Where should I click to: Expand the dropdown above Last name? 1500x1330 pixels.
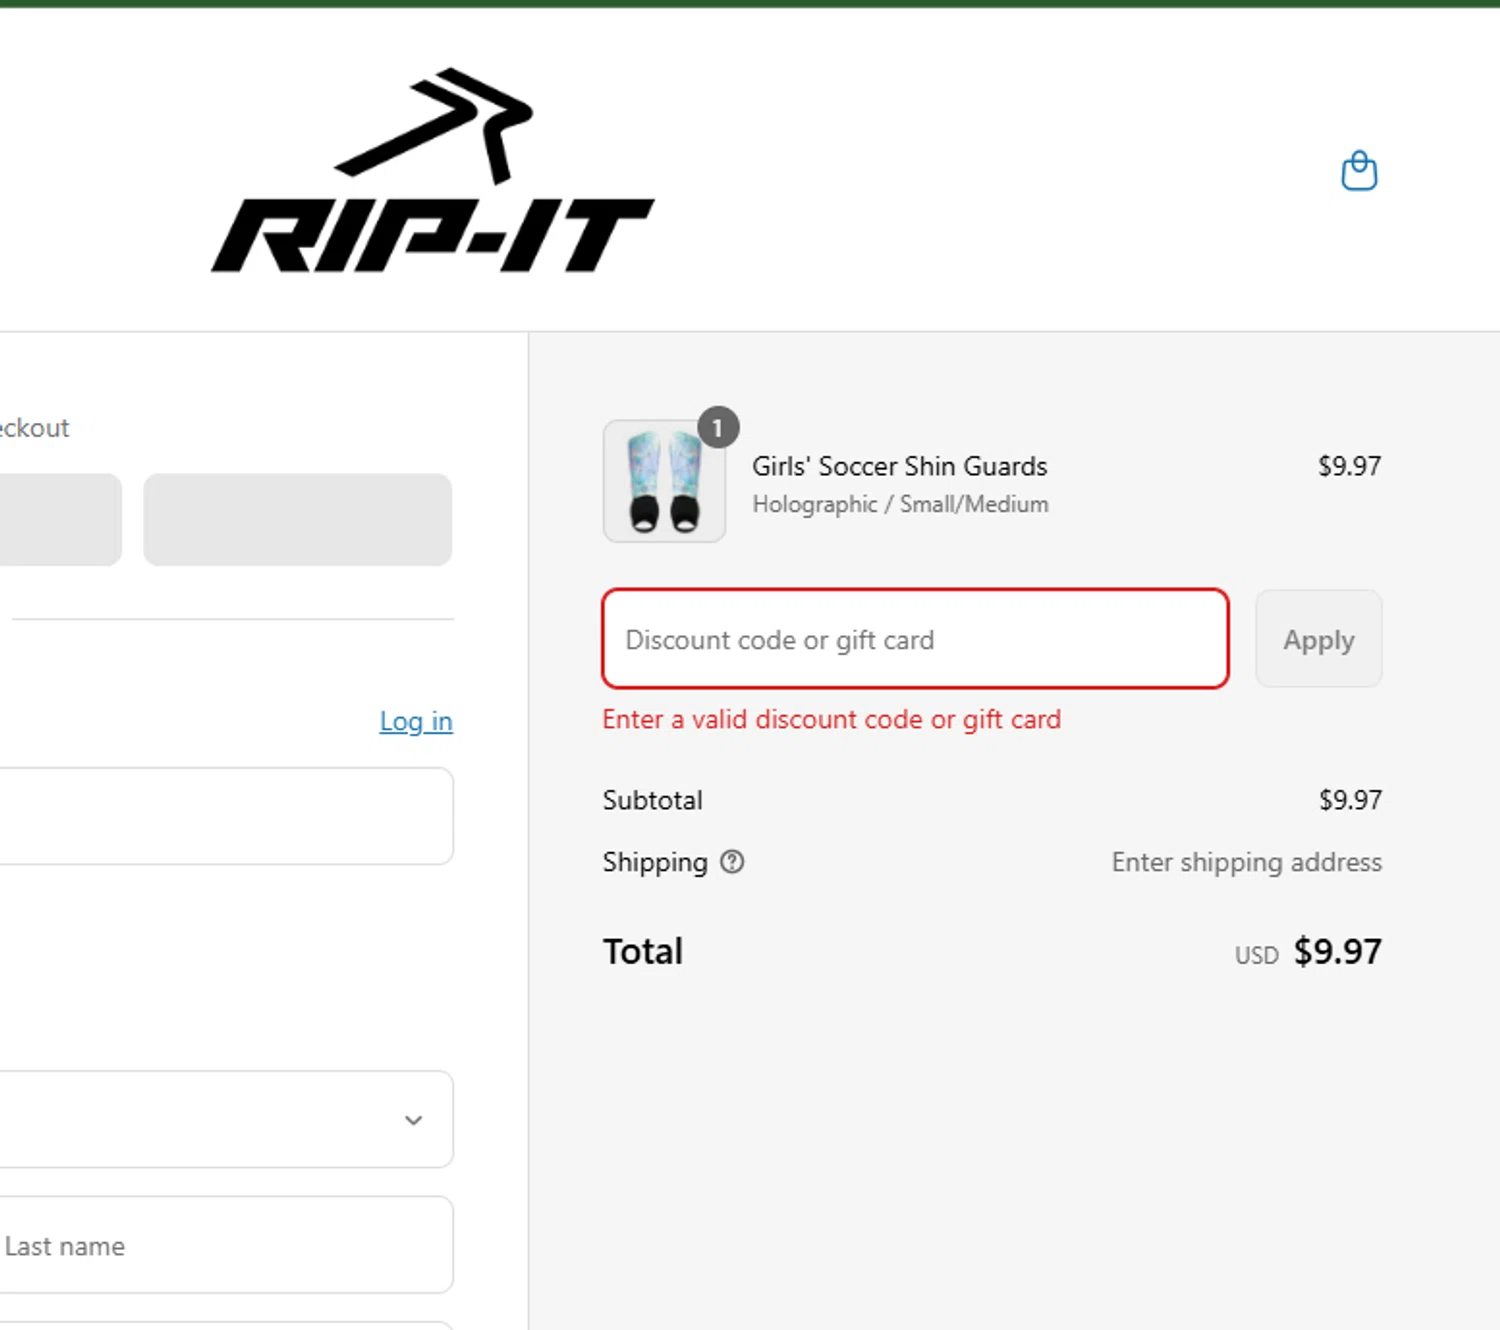click(x=225, y=1119)
